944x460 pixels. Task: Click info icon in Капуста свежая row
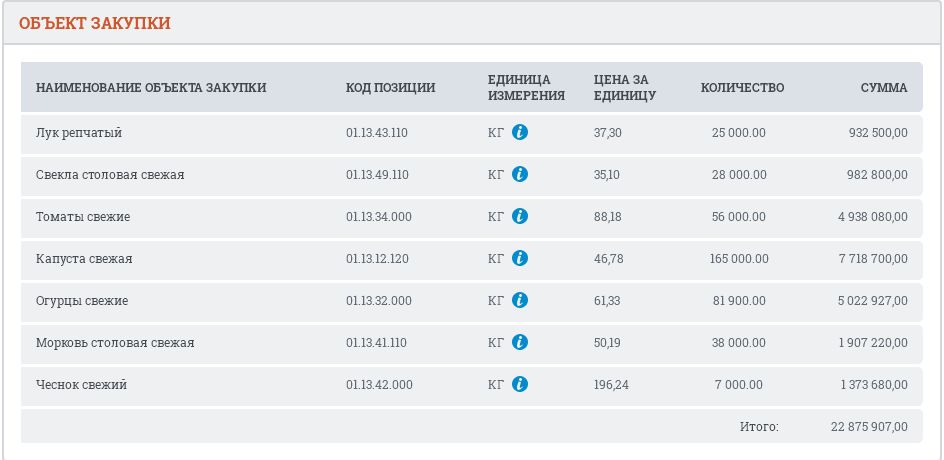point(520,258)
